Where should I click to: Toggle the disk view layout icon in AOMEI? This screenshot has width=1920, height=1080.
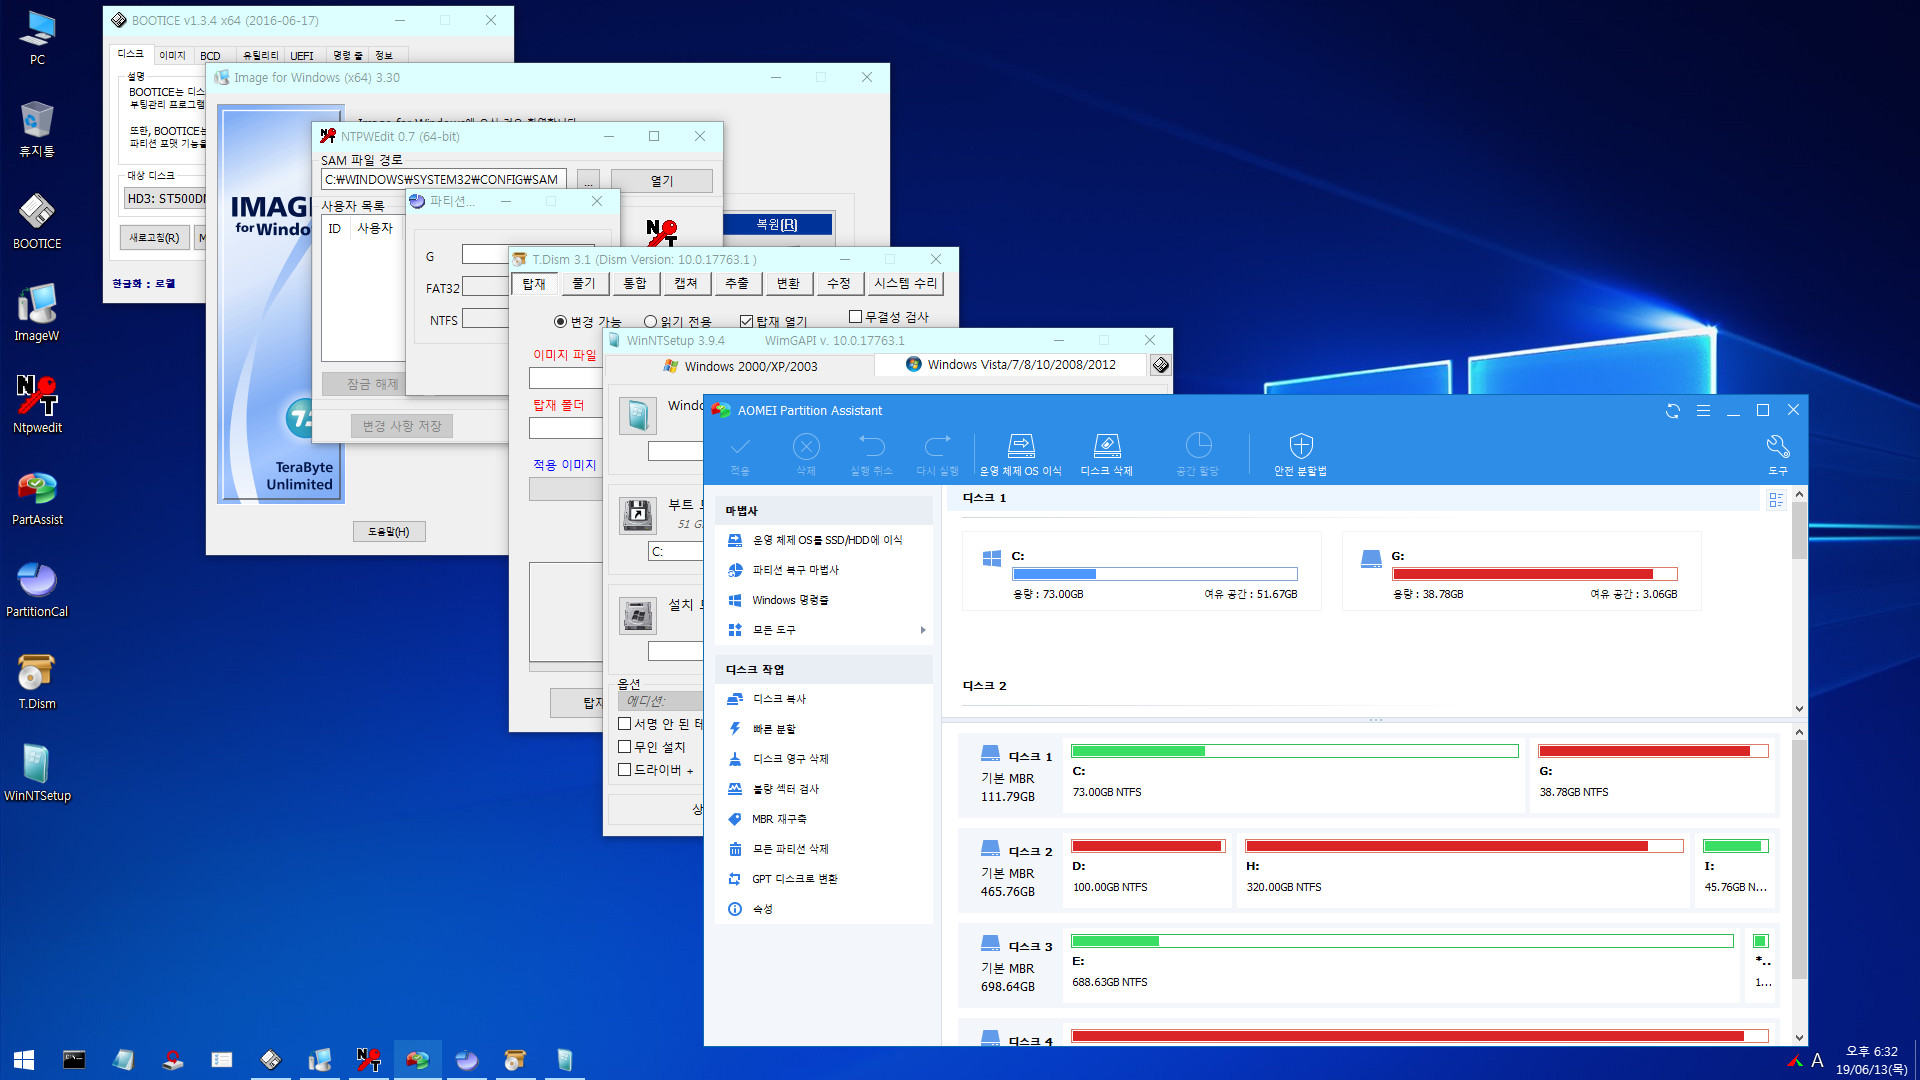1776,499
